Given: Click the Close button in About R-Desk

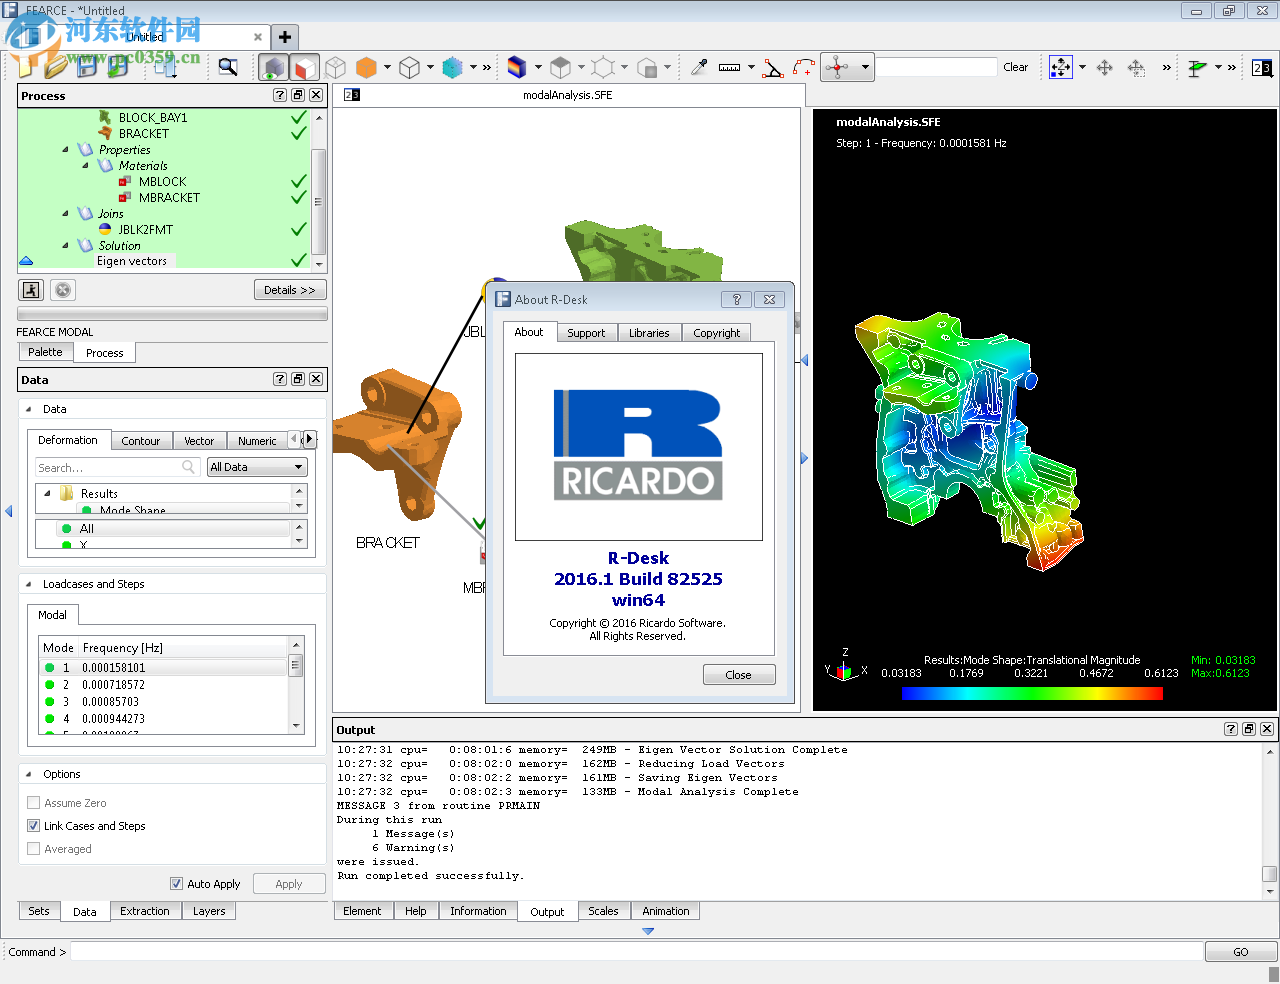Looking at the screenshot, I should [x=738, y=675].
